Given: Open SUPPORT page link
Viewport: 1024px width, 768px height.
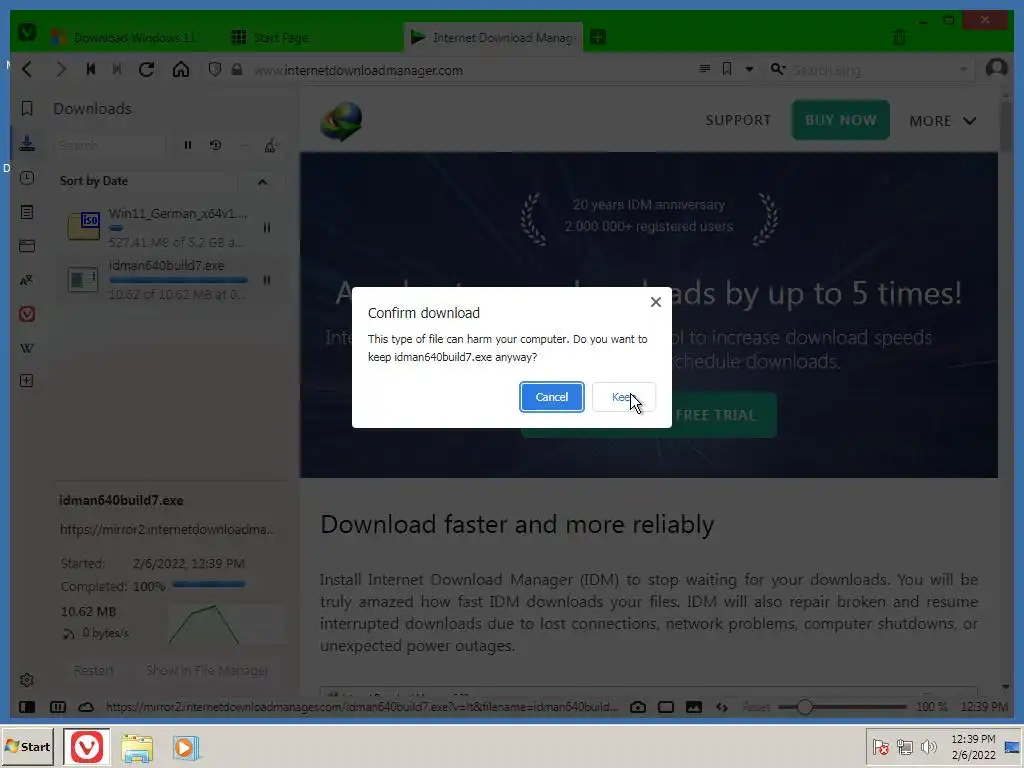Looking at the screenshot, I should tap(738, 120).
